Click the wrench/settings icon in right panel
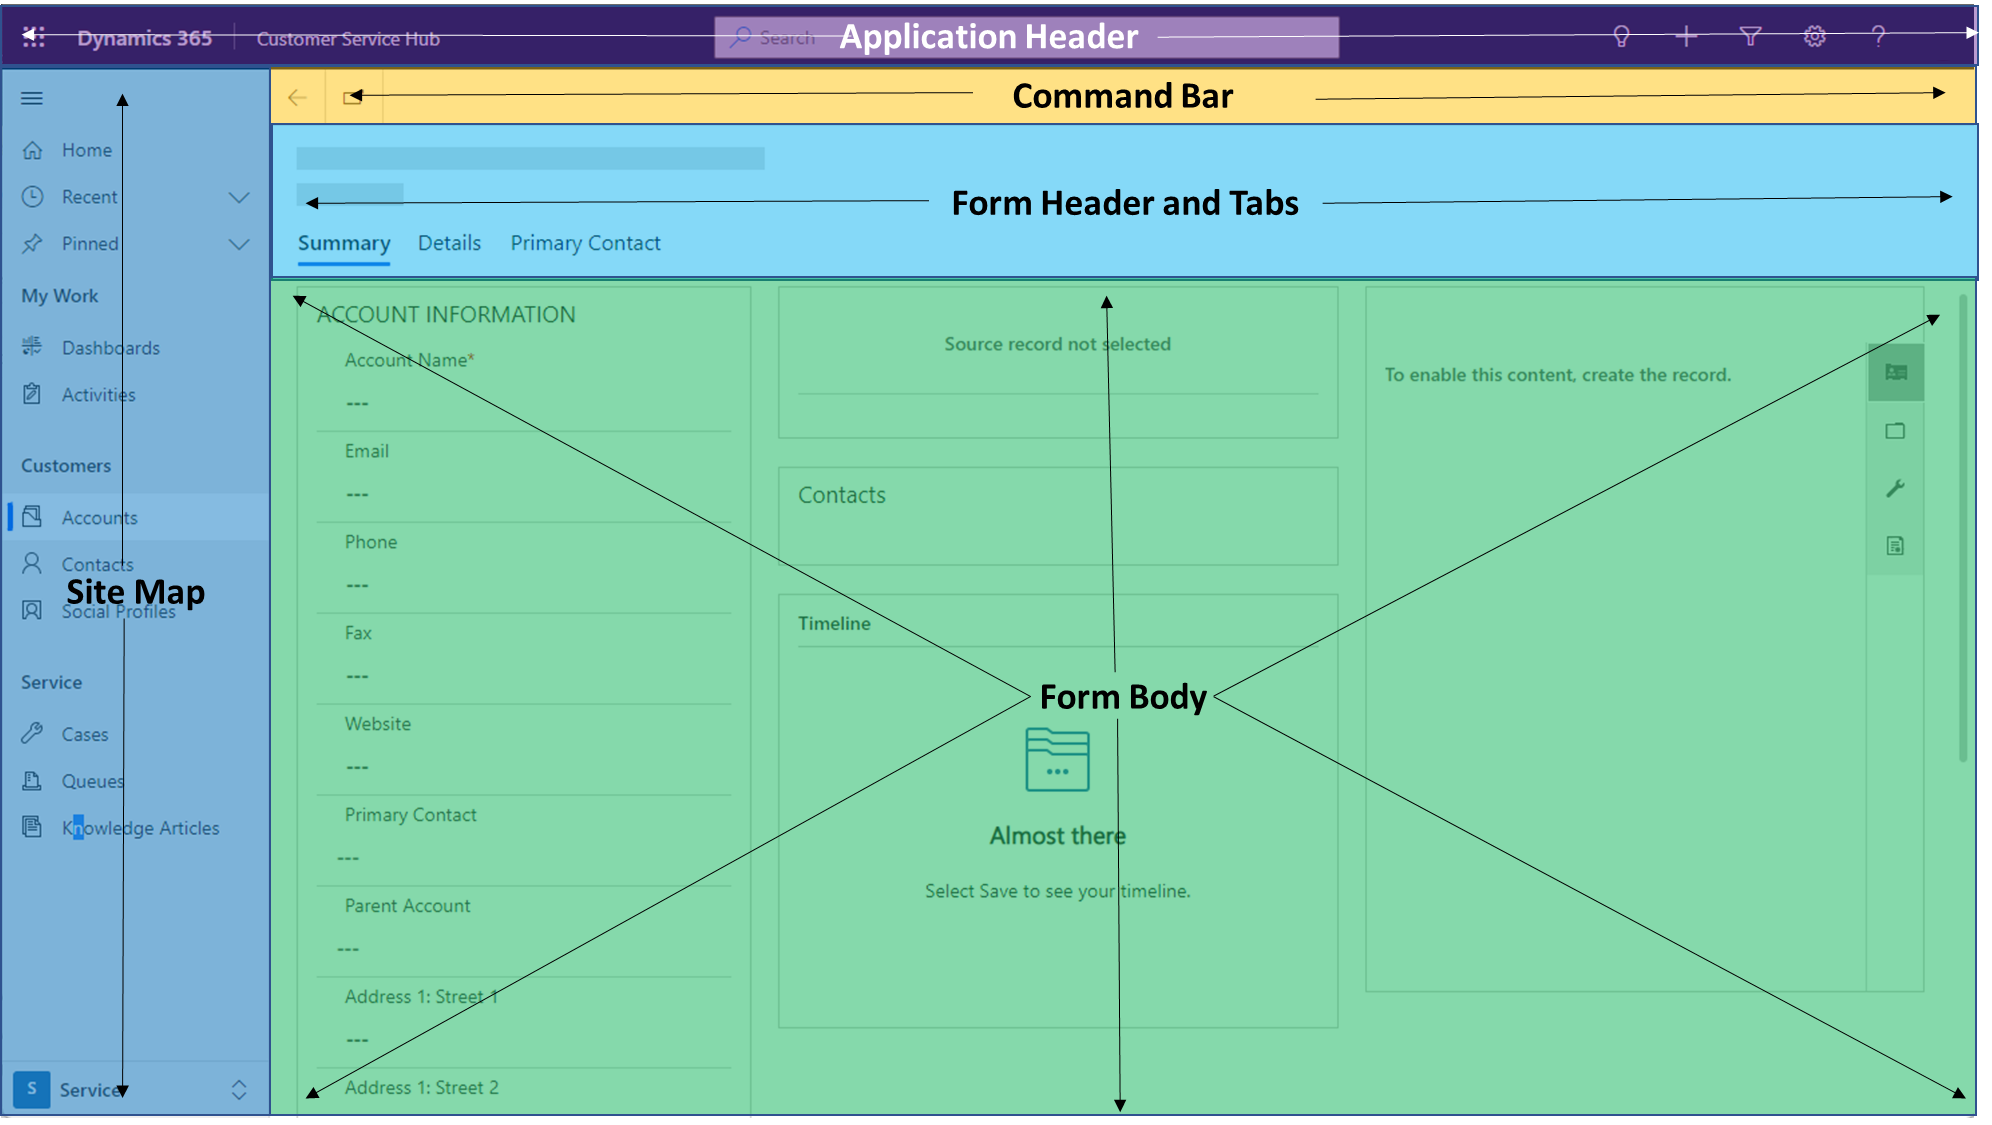This screenshot has height=1125, width=1992. 1899,489
